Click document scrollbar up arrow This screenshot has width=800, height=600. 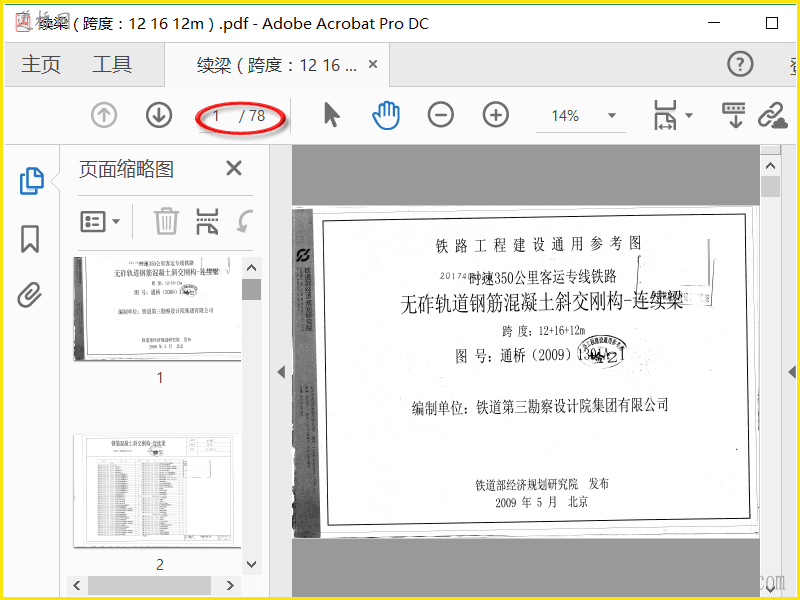point(770,166)
